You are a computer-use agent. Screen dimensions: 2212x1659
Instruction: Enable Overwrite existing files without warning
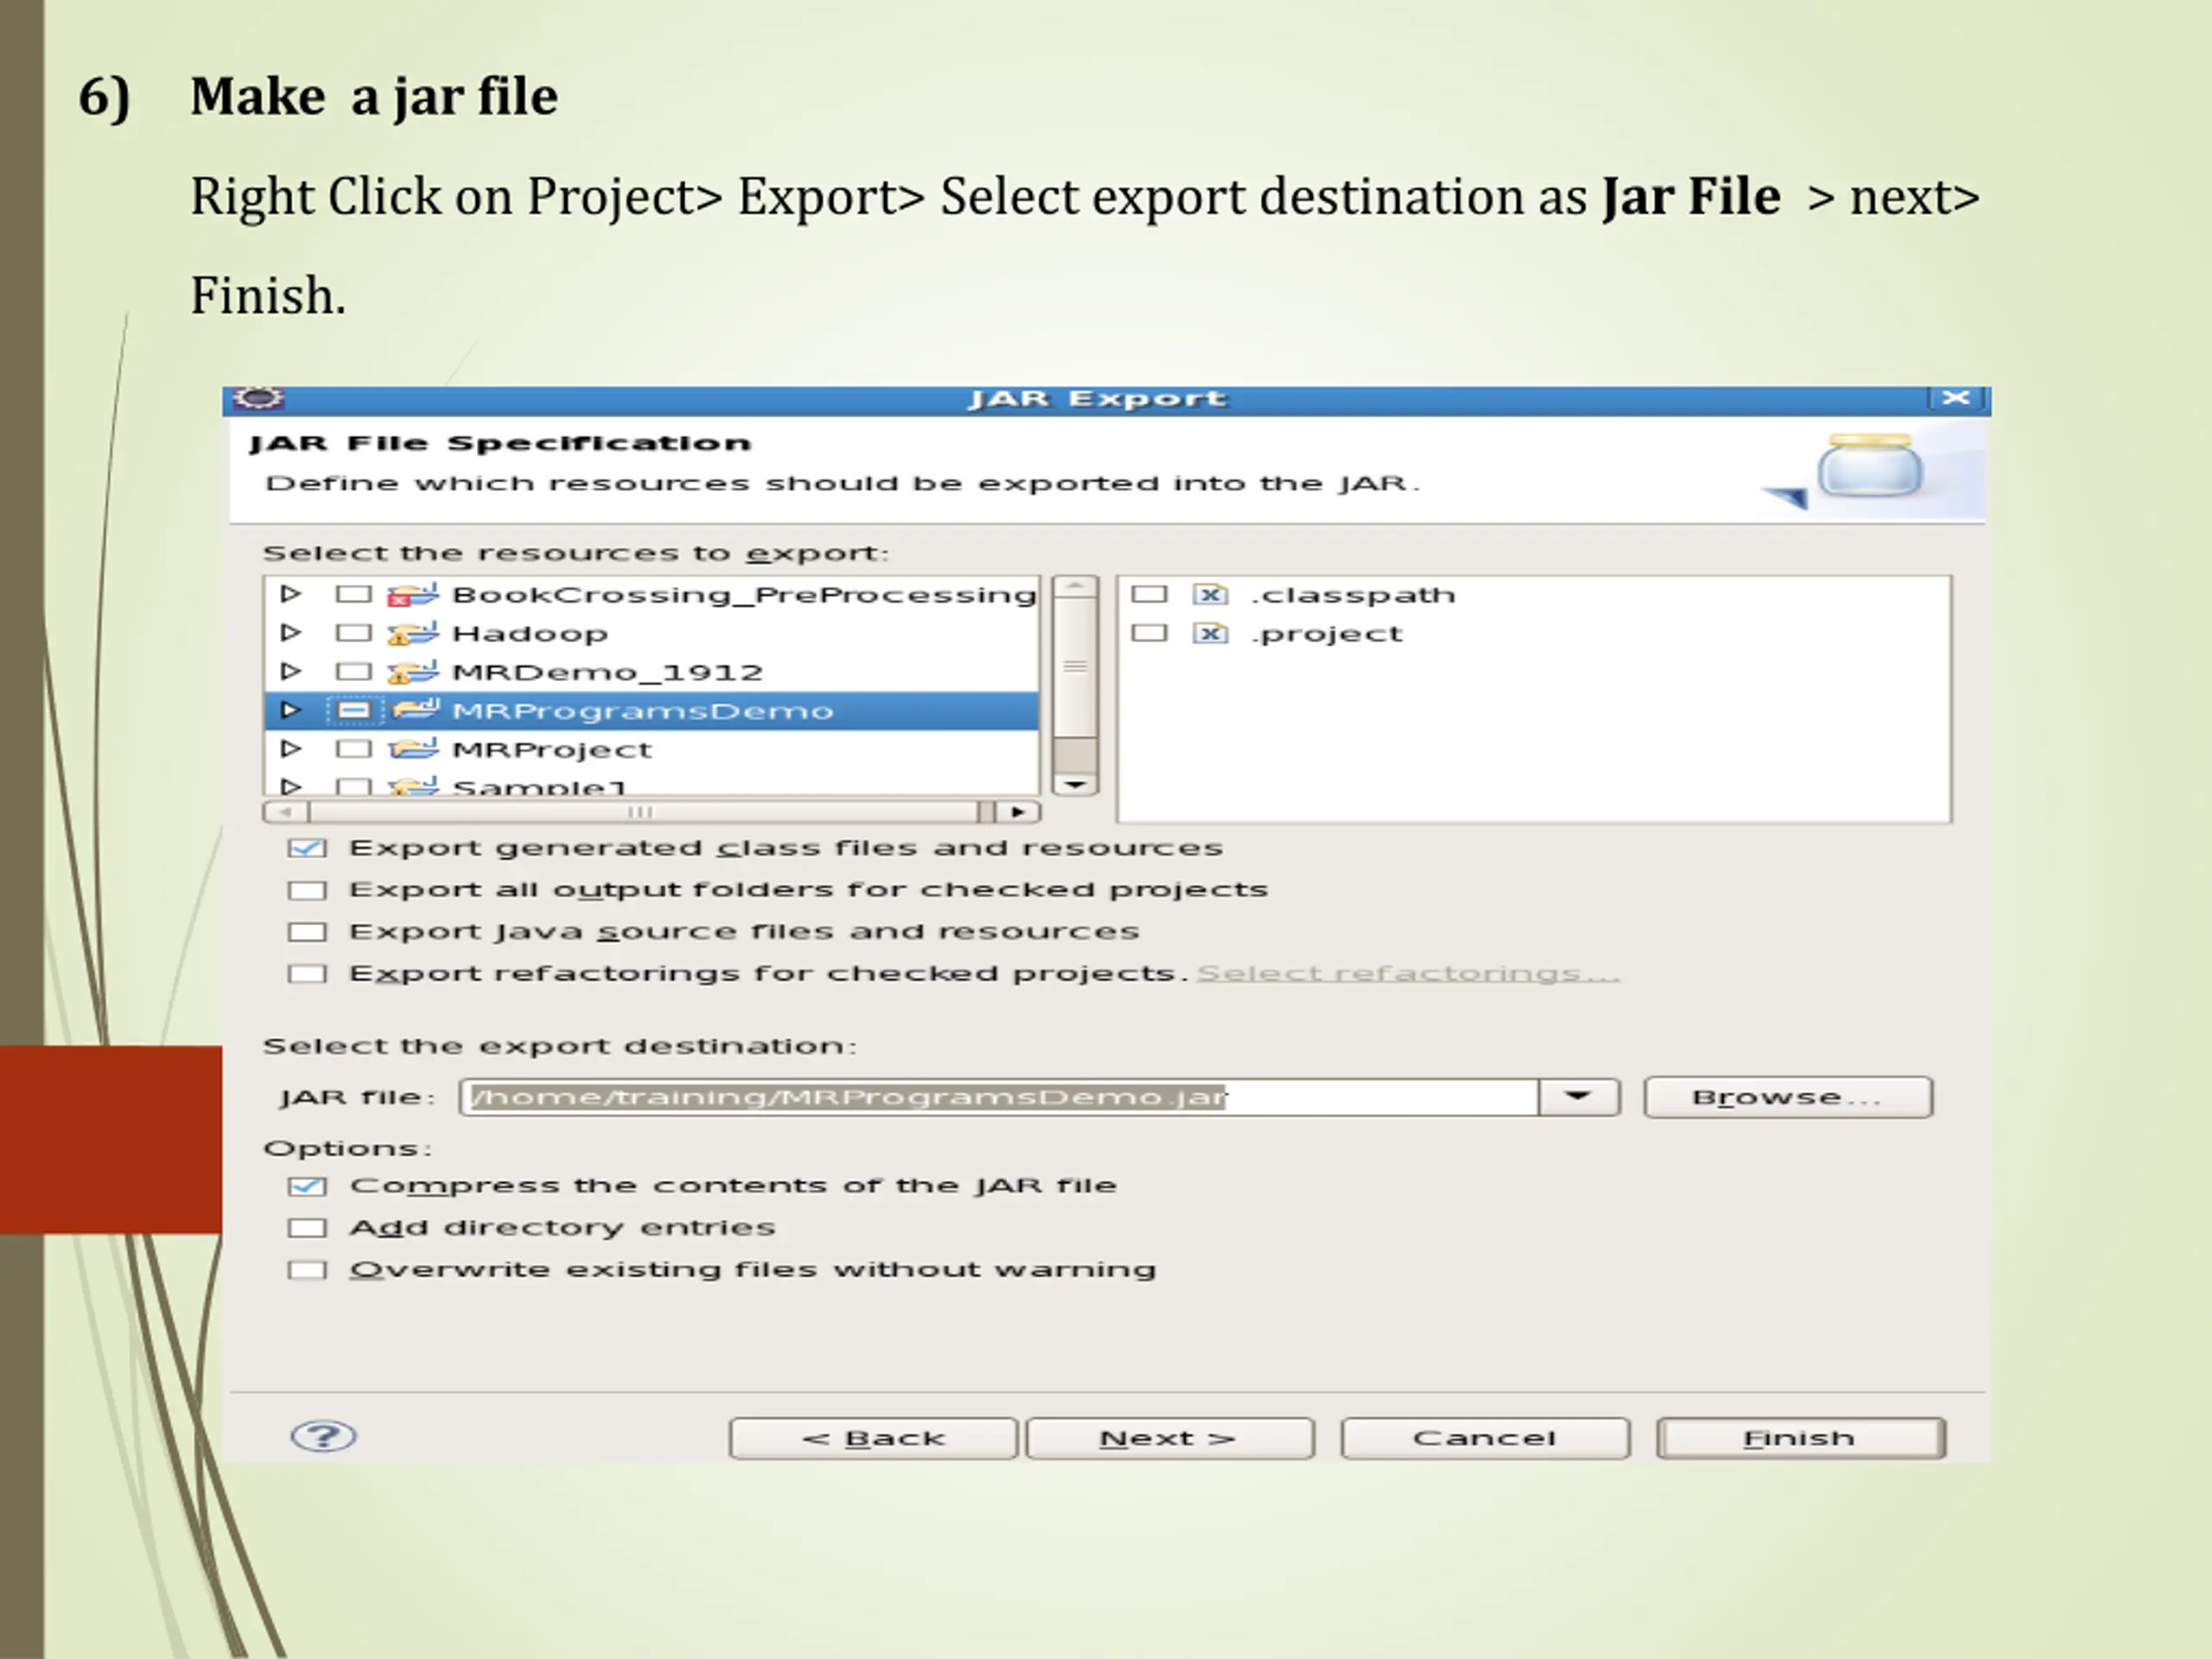307,1270
